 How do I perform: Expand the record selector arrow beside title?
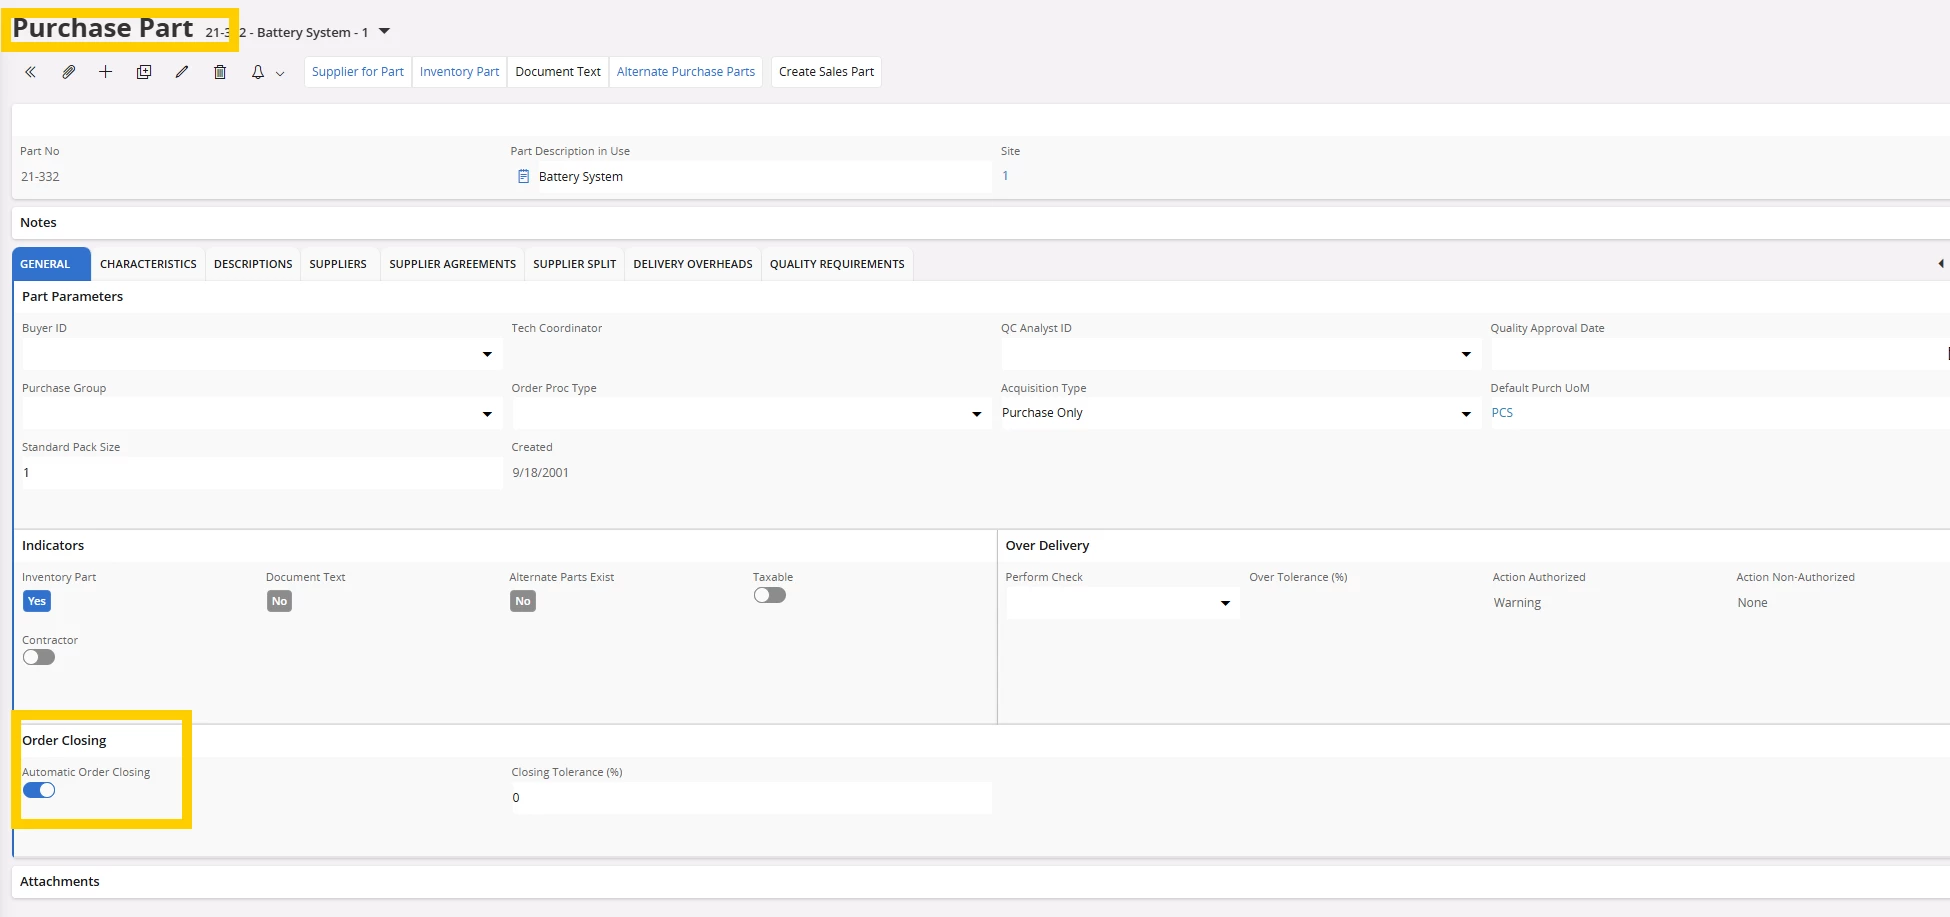point(384,32)
